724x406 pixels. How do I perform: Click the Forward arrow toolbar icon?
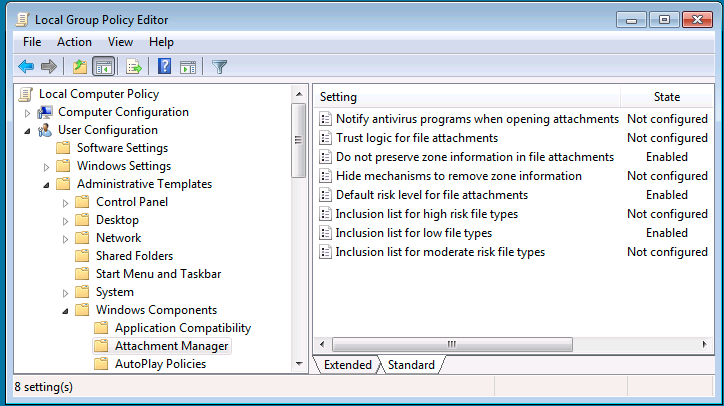(48, 67)
